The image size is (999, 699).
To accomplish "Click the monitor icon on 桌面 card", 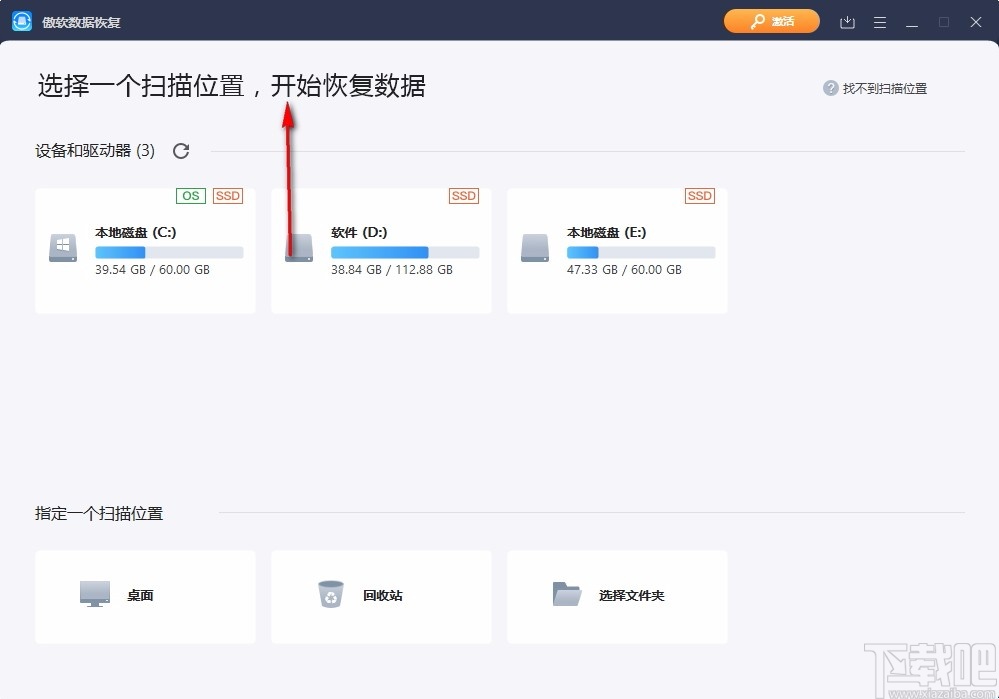I will coord(94,593).
